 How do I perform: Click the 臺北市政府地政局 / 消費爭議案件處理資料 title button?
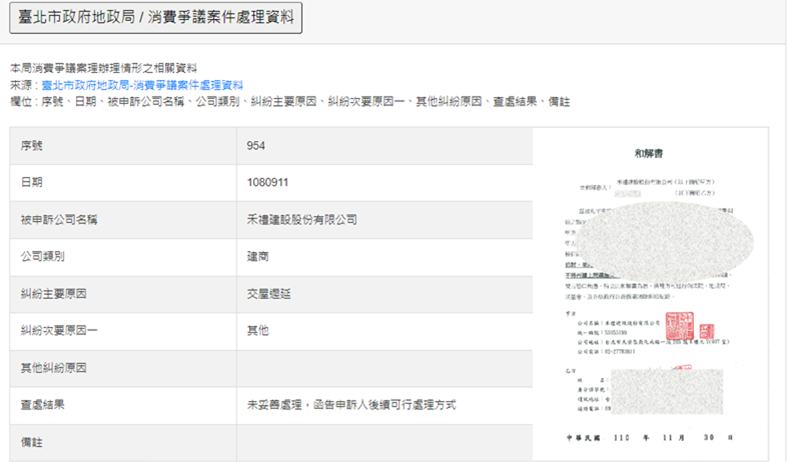click(155, 19)
